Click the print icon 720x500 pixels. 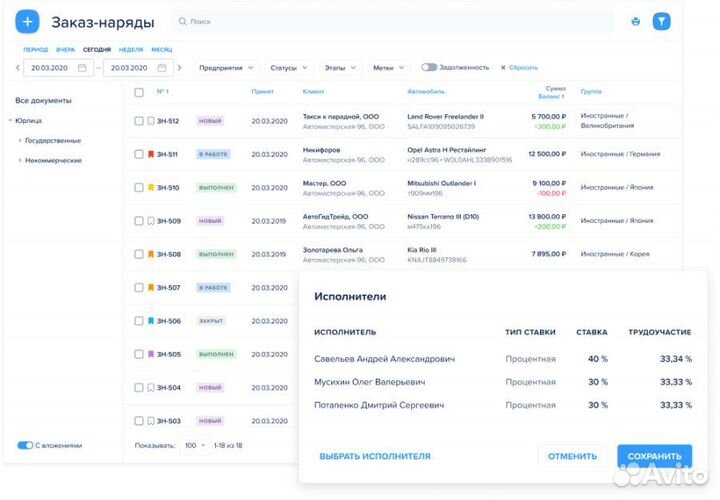click(x=635, y=21)
